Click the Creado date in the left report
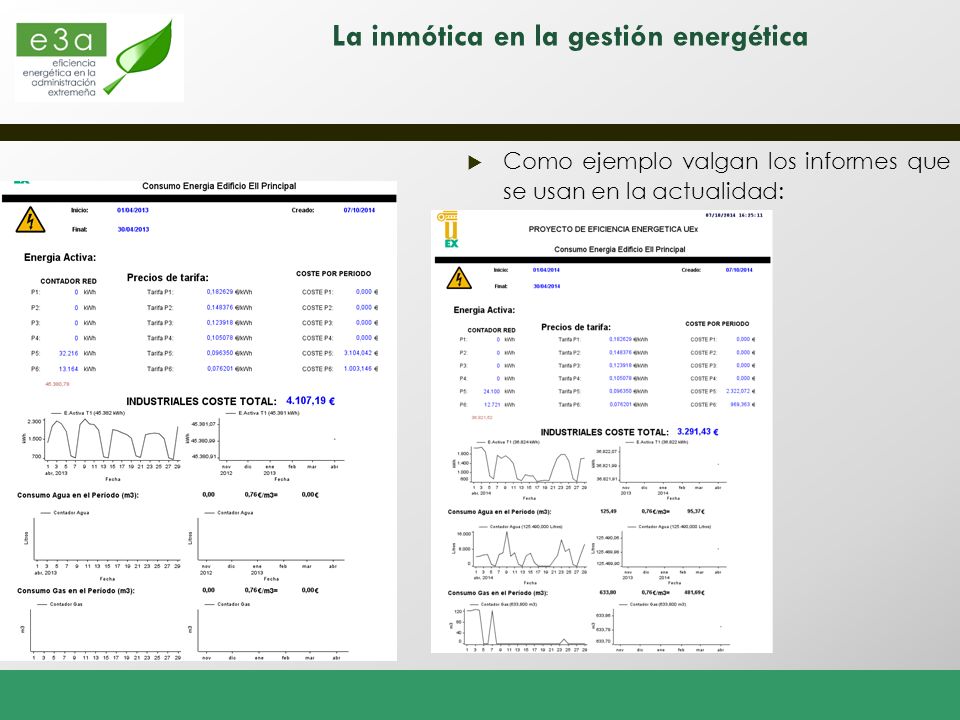The height and width of the screenshot is (720, 960). [359, 210]
